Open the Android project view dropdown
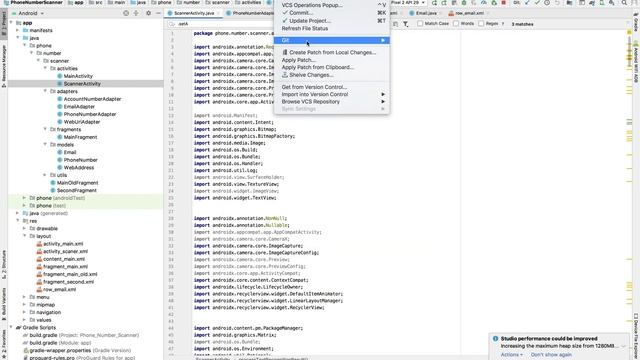This screenshot has height=360, width=640. [x=28, y=13]
